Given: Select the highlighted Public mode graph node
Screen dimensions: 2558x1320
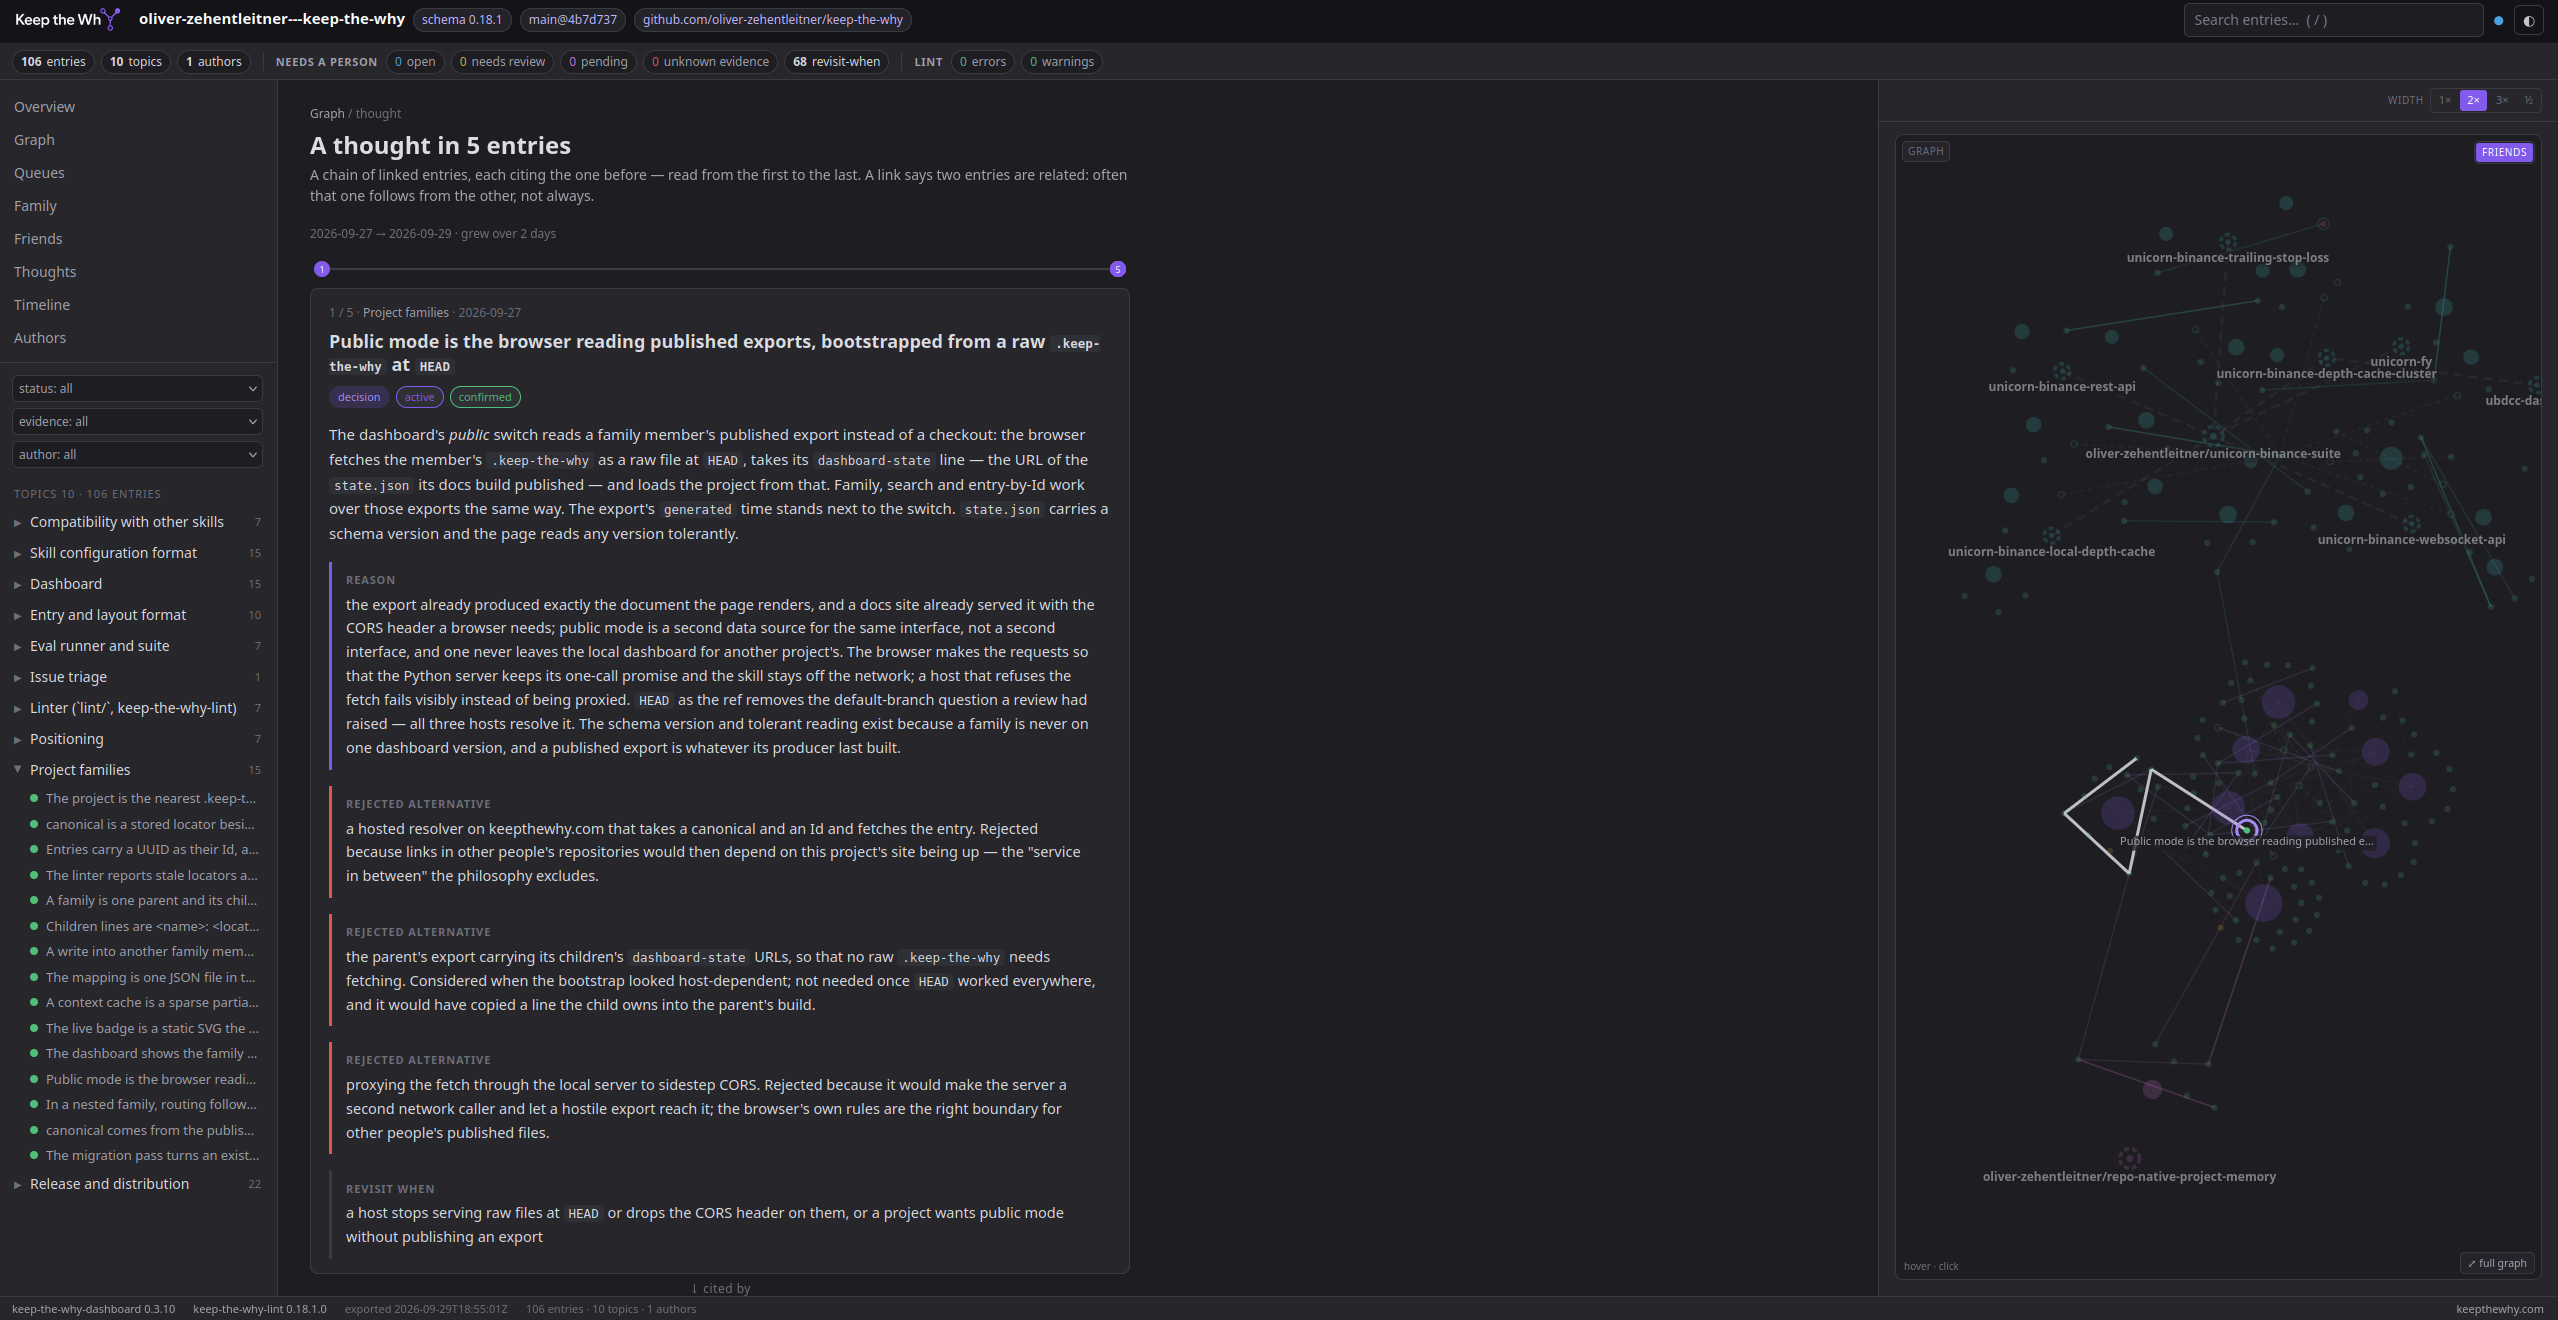Looking at the screenshot, I should [x=2247, y=829].
